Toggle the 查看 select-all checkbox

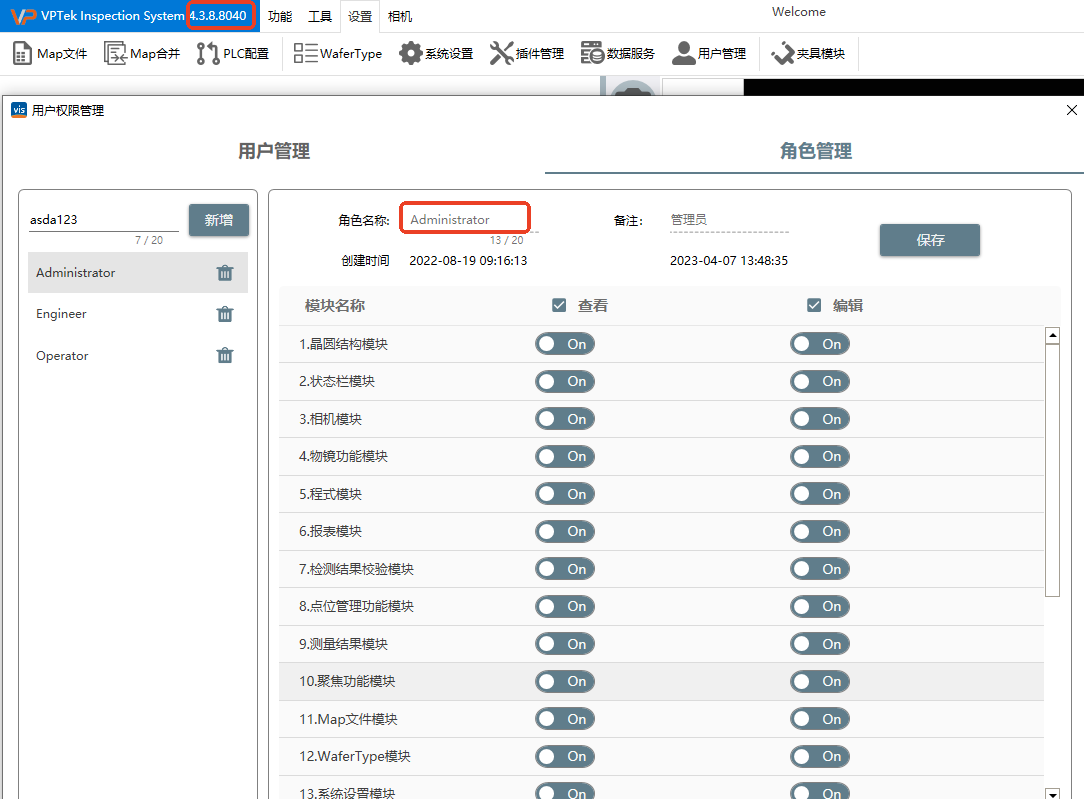pos(559,306)
